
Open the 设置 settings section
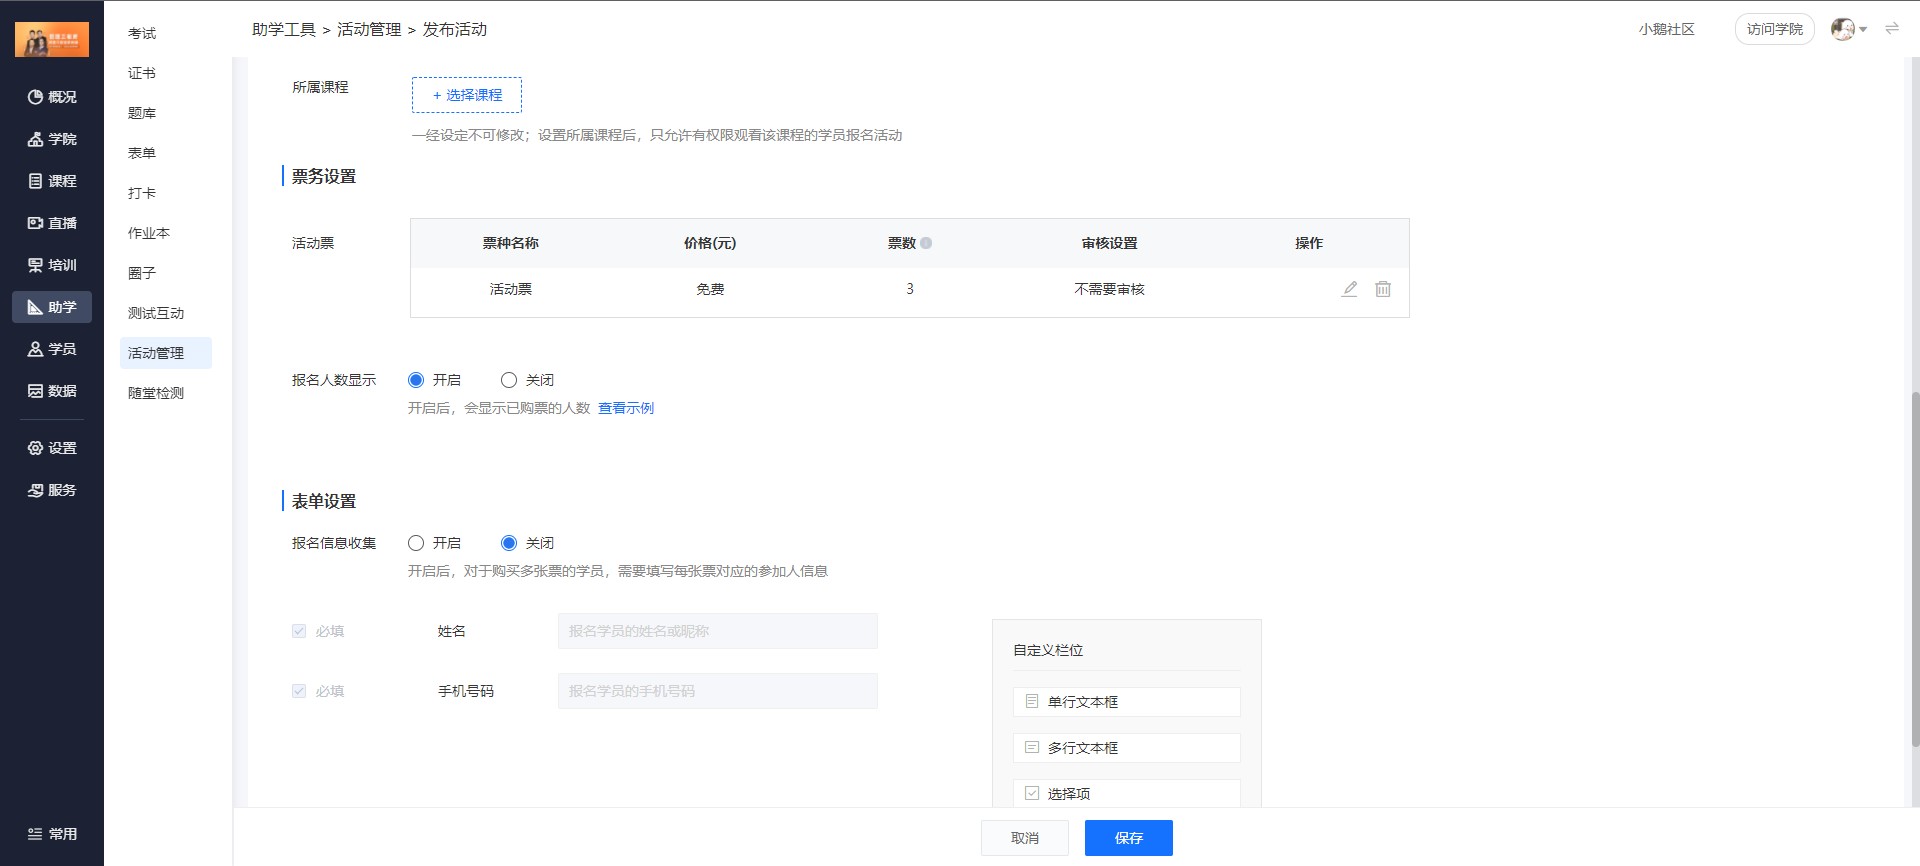[x=52, y=448]
